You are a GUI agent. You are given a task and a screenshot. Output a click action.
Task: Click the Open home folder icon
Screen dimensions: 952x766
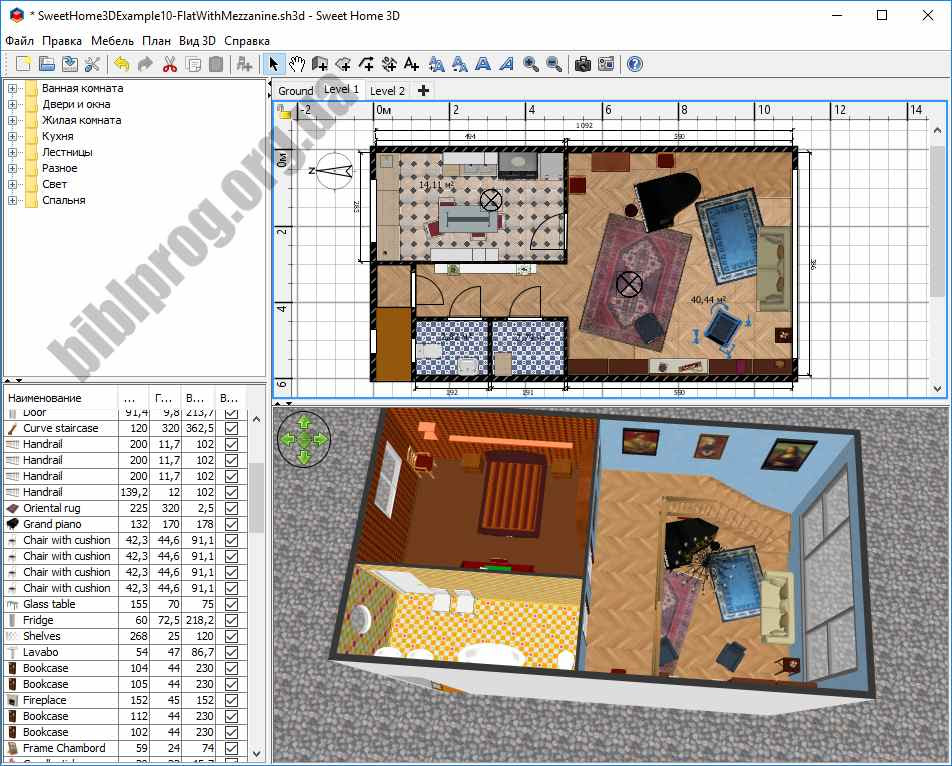pos(47,64)
